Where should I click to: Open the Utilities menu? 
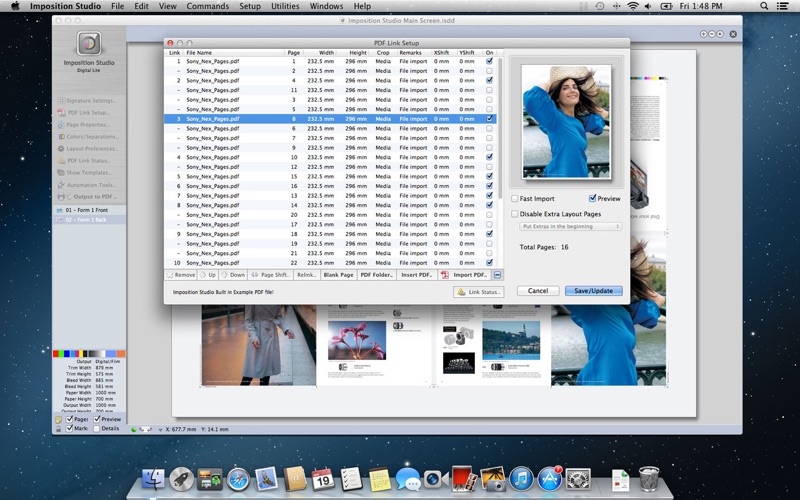pyautogui.click(x=285, y=6)
